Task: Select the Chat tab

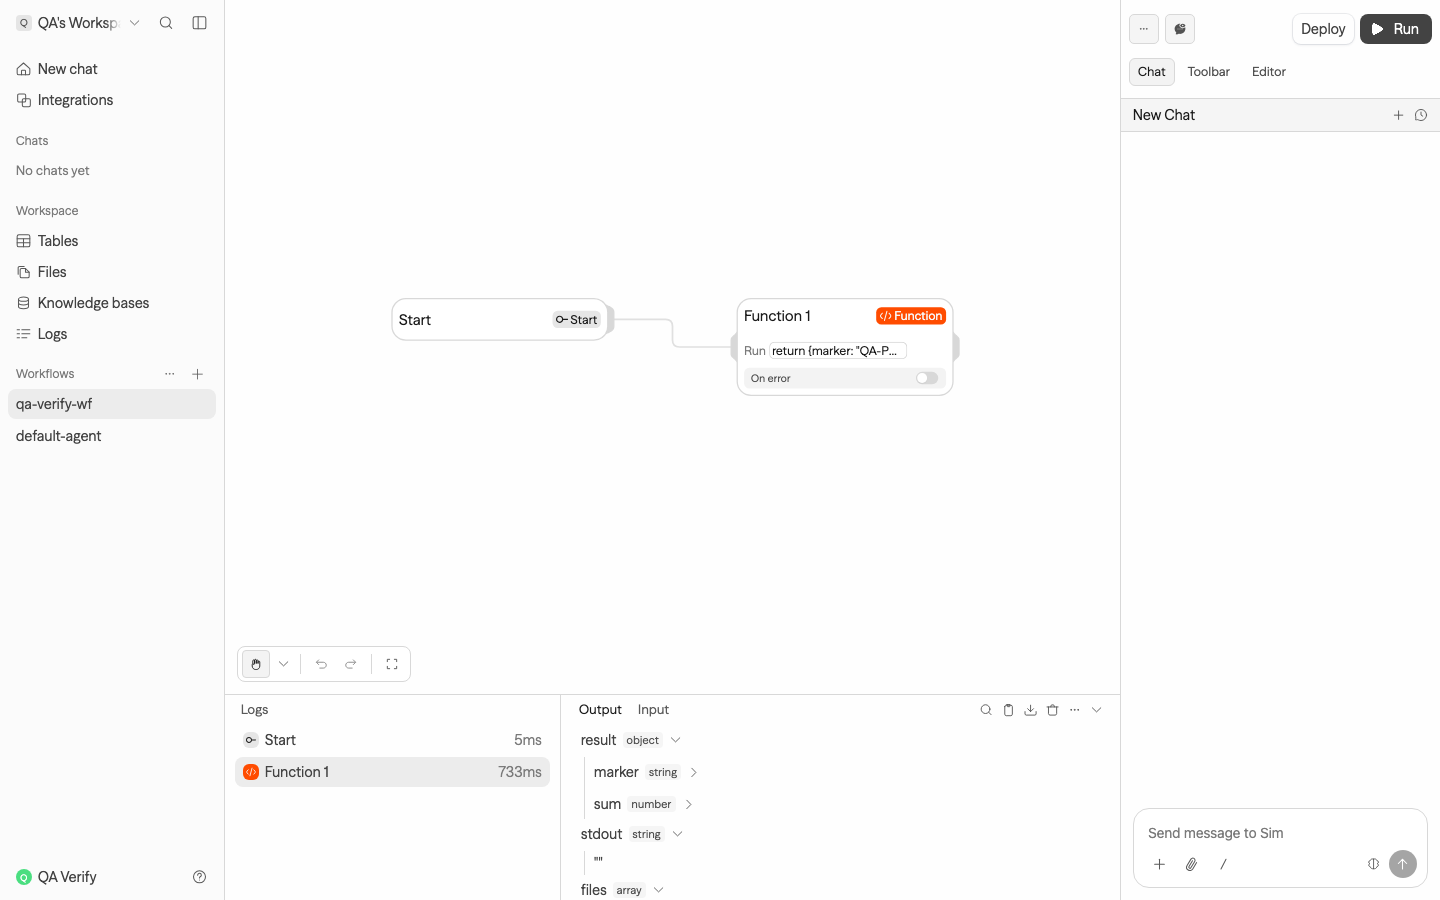Action: click(x=1152, y=72)
